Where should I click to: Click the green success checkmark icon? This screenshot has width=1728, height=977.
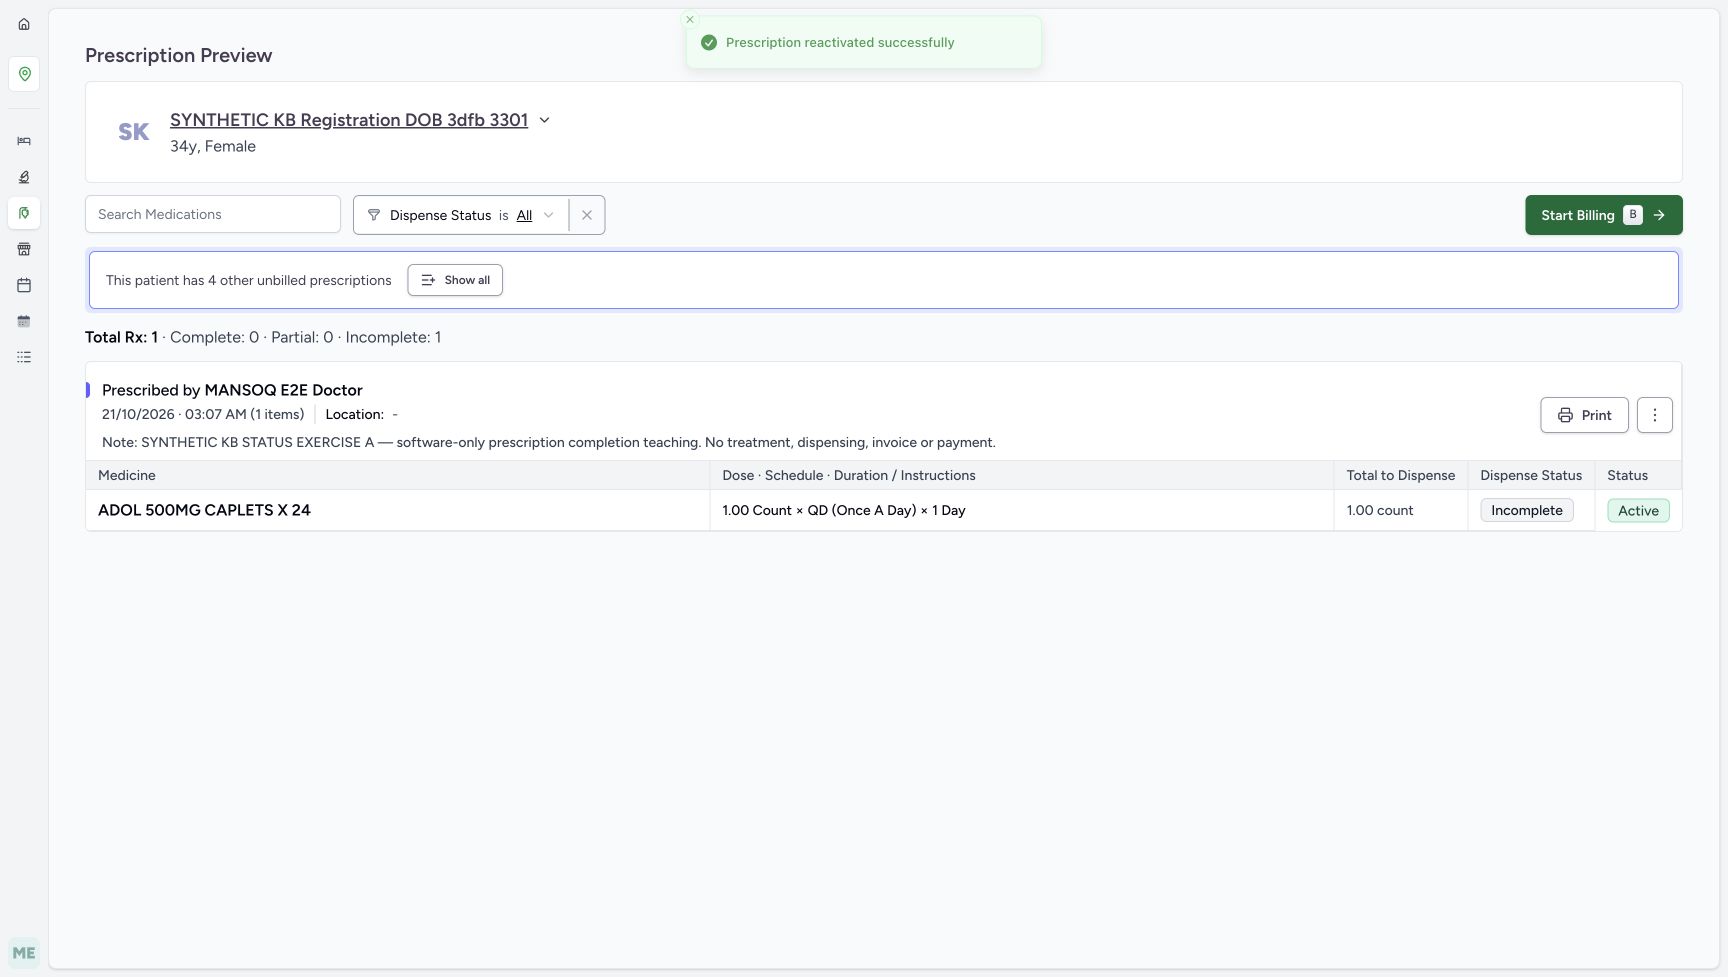pyautogui.click(x=709, y=42)
